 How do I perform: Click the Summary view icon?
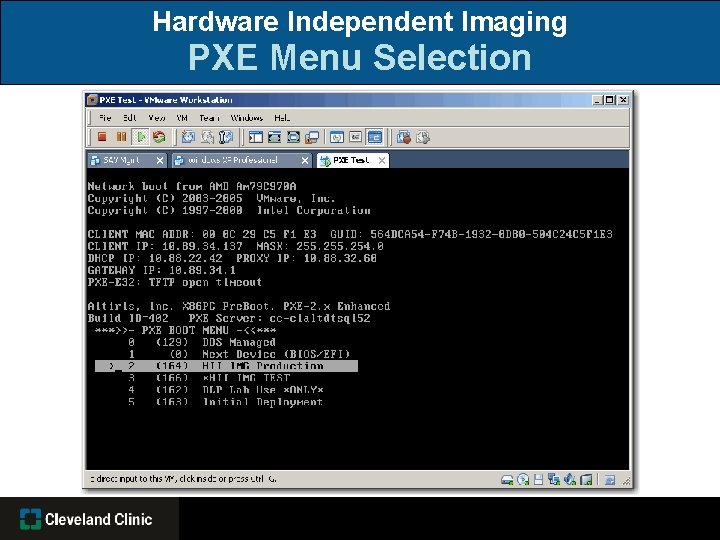tap(337, 137)
